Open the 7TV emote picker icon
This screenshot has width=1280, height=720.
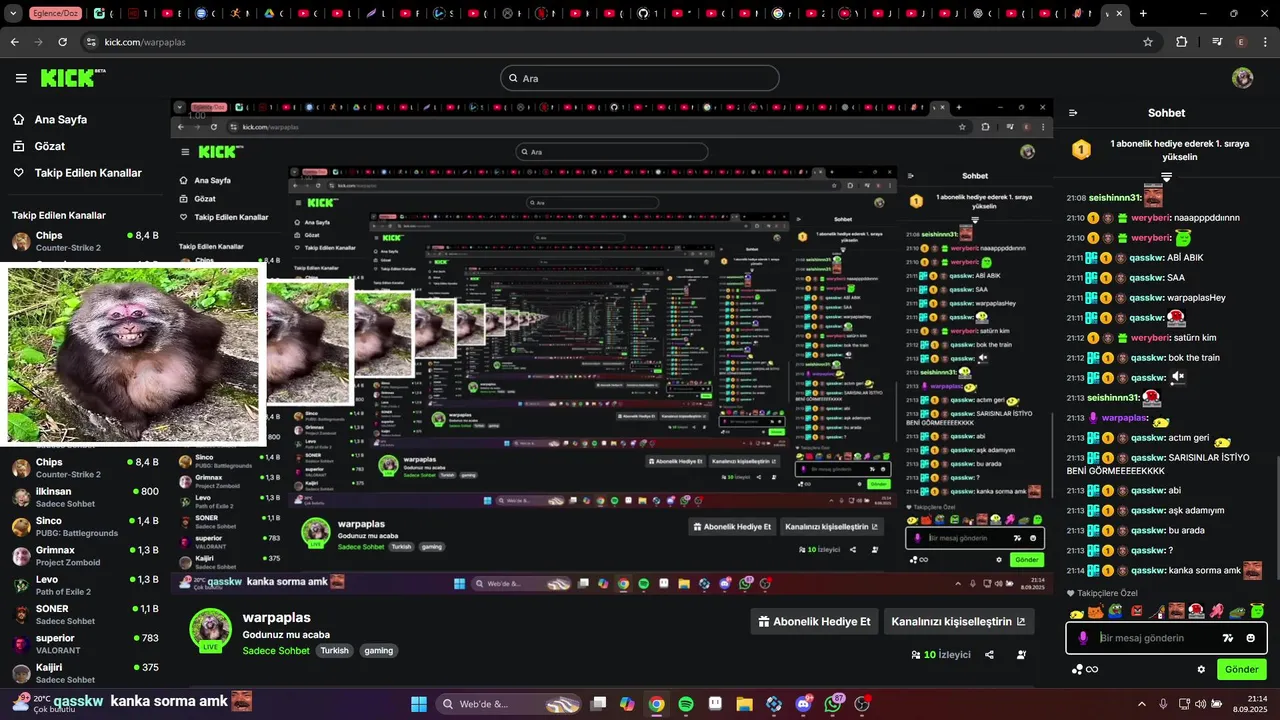(x=1228, y=638)
